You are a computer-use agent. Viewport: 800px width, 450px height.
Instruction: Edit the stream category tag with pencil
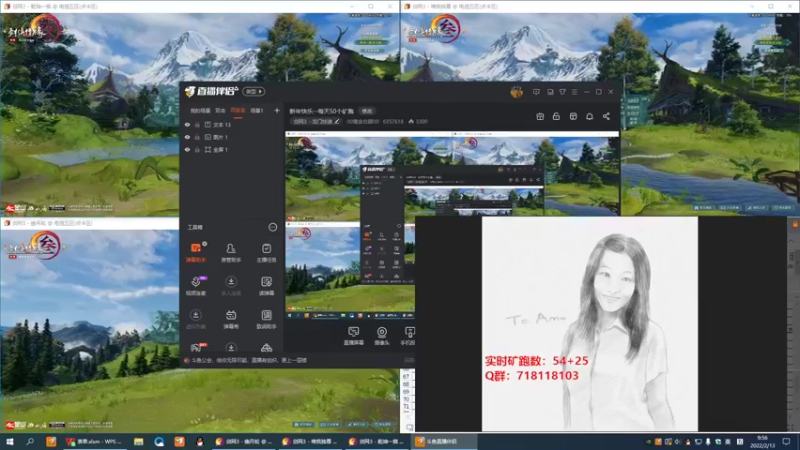[336, 121]
